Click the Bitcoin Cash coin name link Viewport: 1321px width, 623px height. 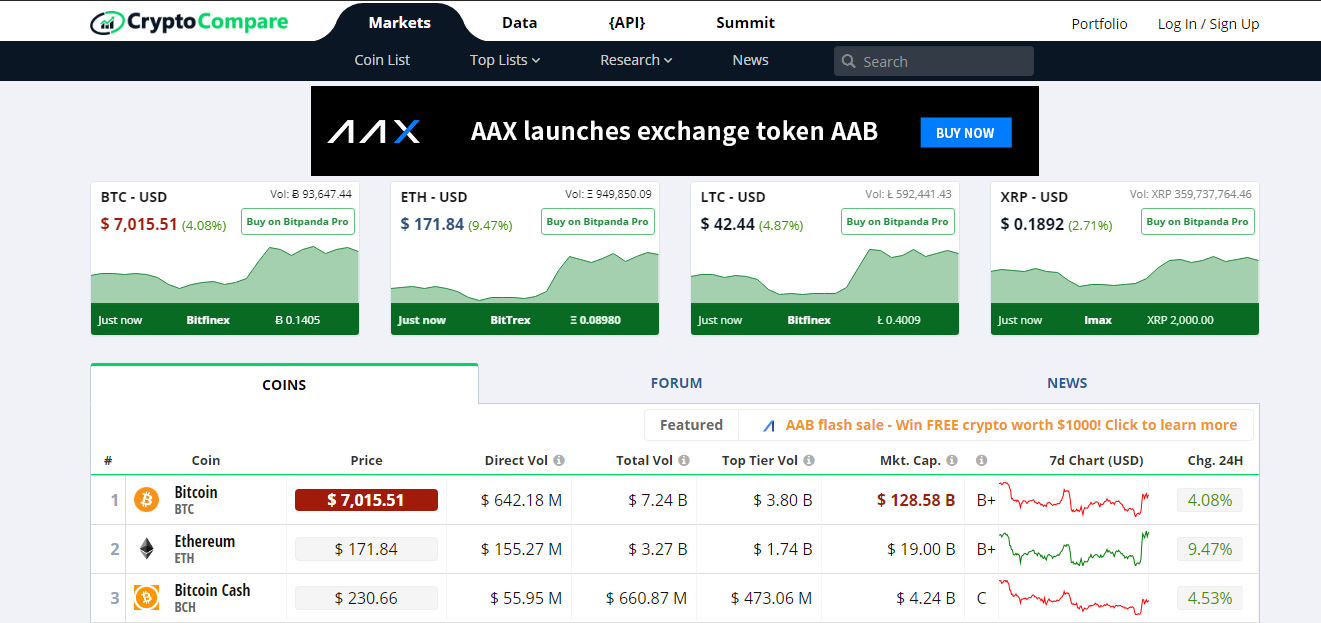212,590
